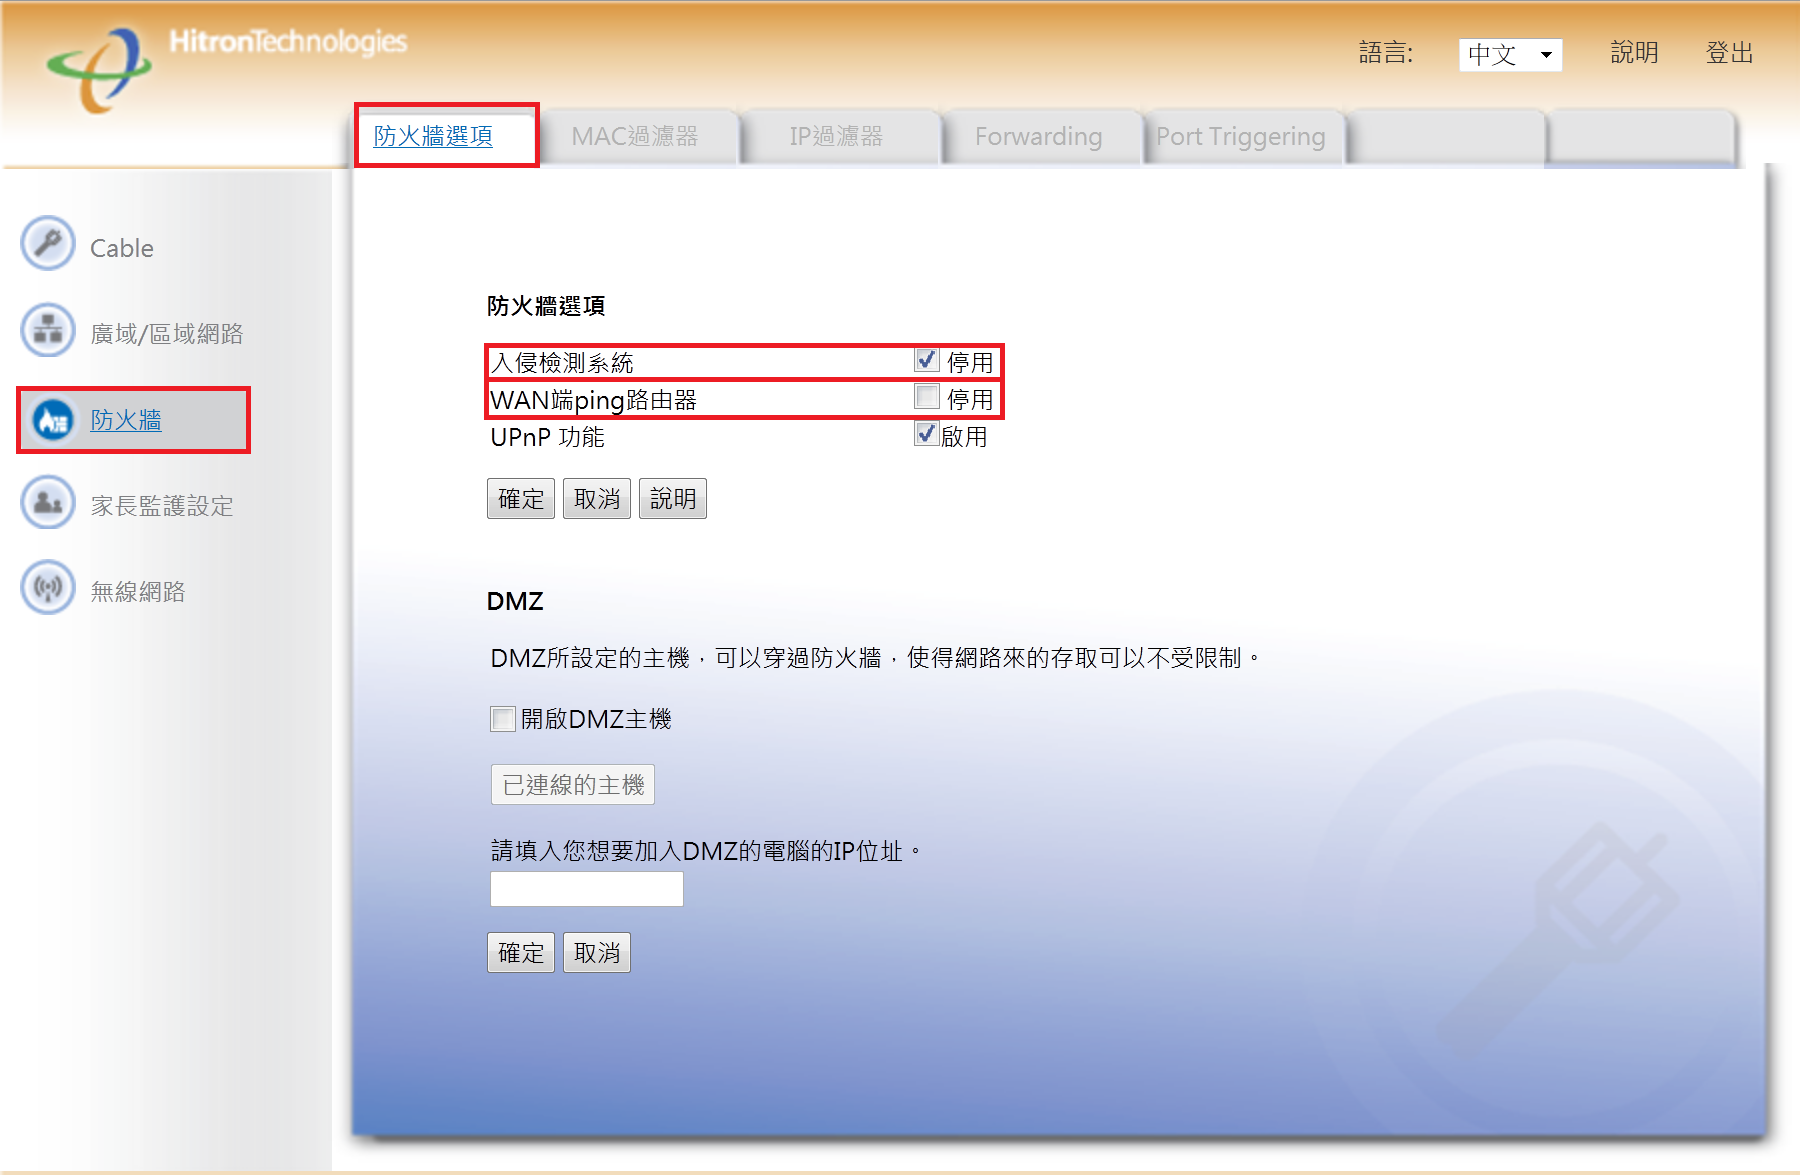Switch to the MAC過濾器 tab
Screen dimensions: 1800x1175
click(x=635, y=137)
